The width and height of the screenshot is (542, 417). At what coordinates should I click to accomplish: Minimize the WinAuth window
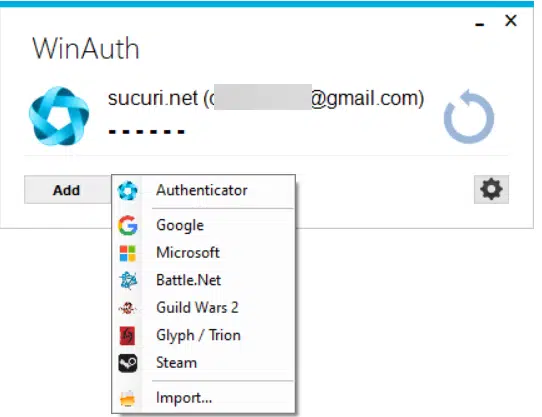tap(479, 25)
